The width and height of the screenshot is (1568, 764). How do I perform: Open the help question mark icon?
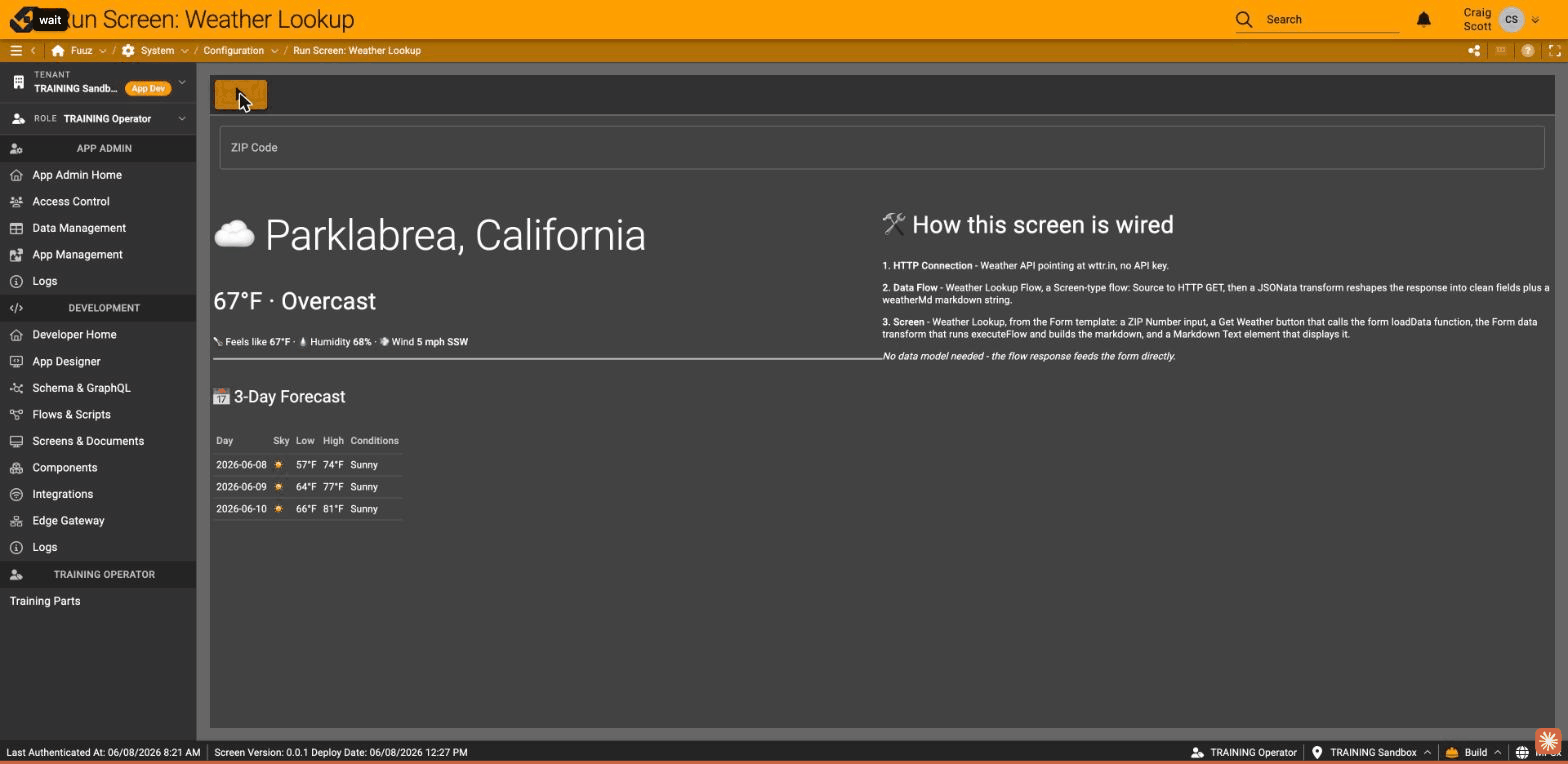coord(1528,50)
